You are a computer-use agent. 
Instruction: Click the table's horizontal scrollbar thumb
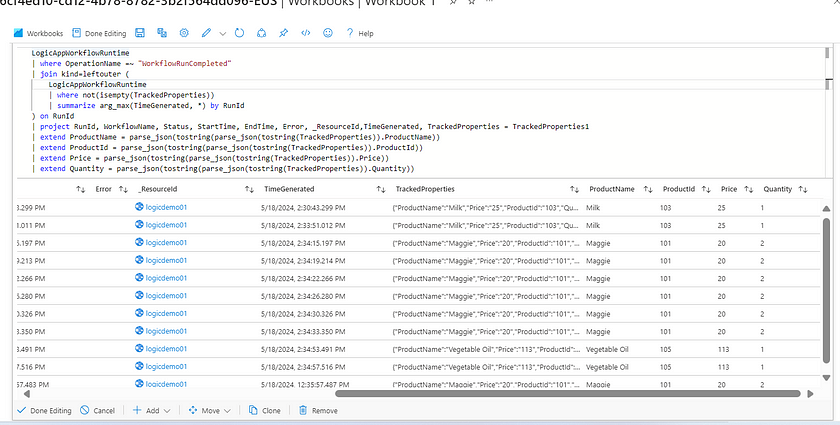coord(568,393)
